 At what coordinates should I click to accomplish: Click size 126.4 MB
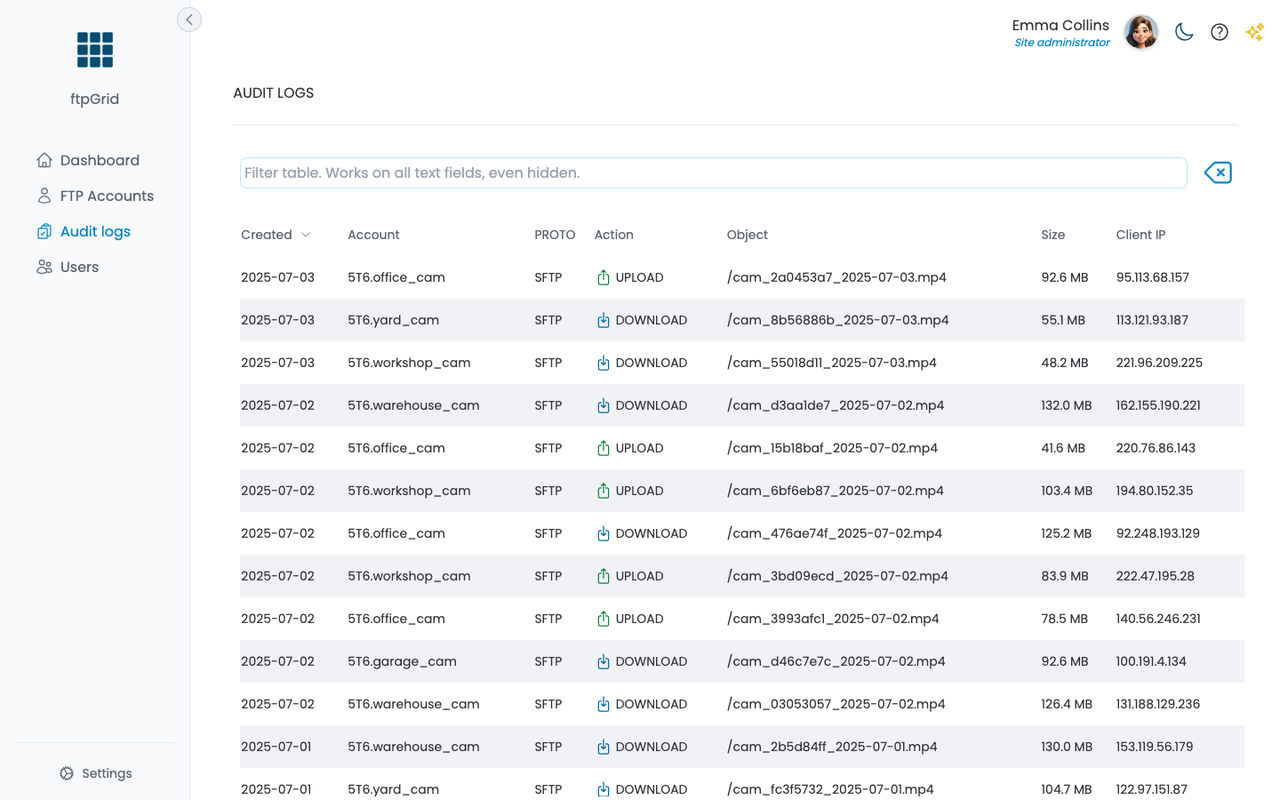[1066, 704]
